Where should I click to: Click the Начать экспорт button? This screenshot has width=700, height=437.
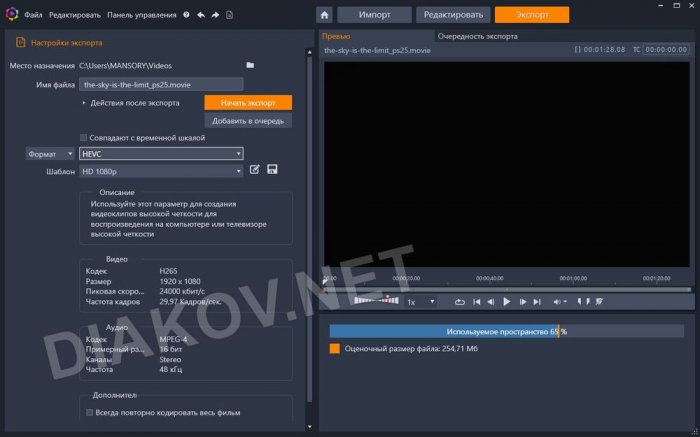(248, 103)
